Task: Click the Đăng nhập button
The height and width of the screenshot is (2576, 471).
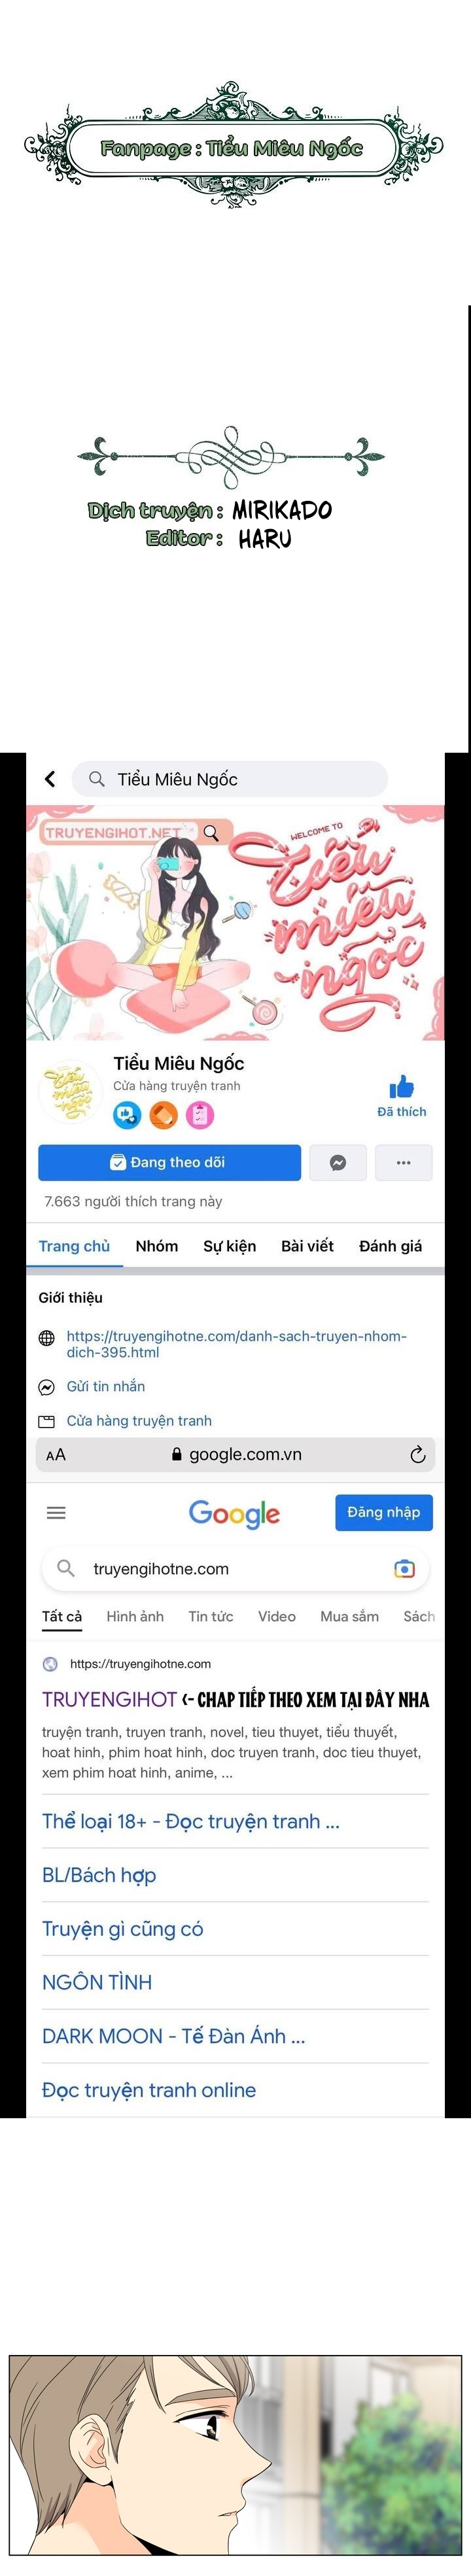Action: pyautogui.click(x=384, y=1512)
